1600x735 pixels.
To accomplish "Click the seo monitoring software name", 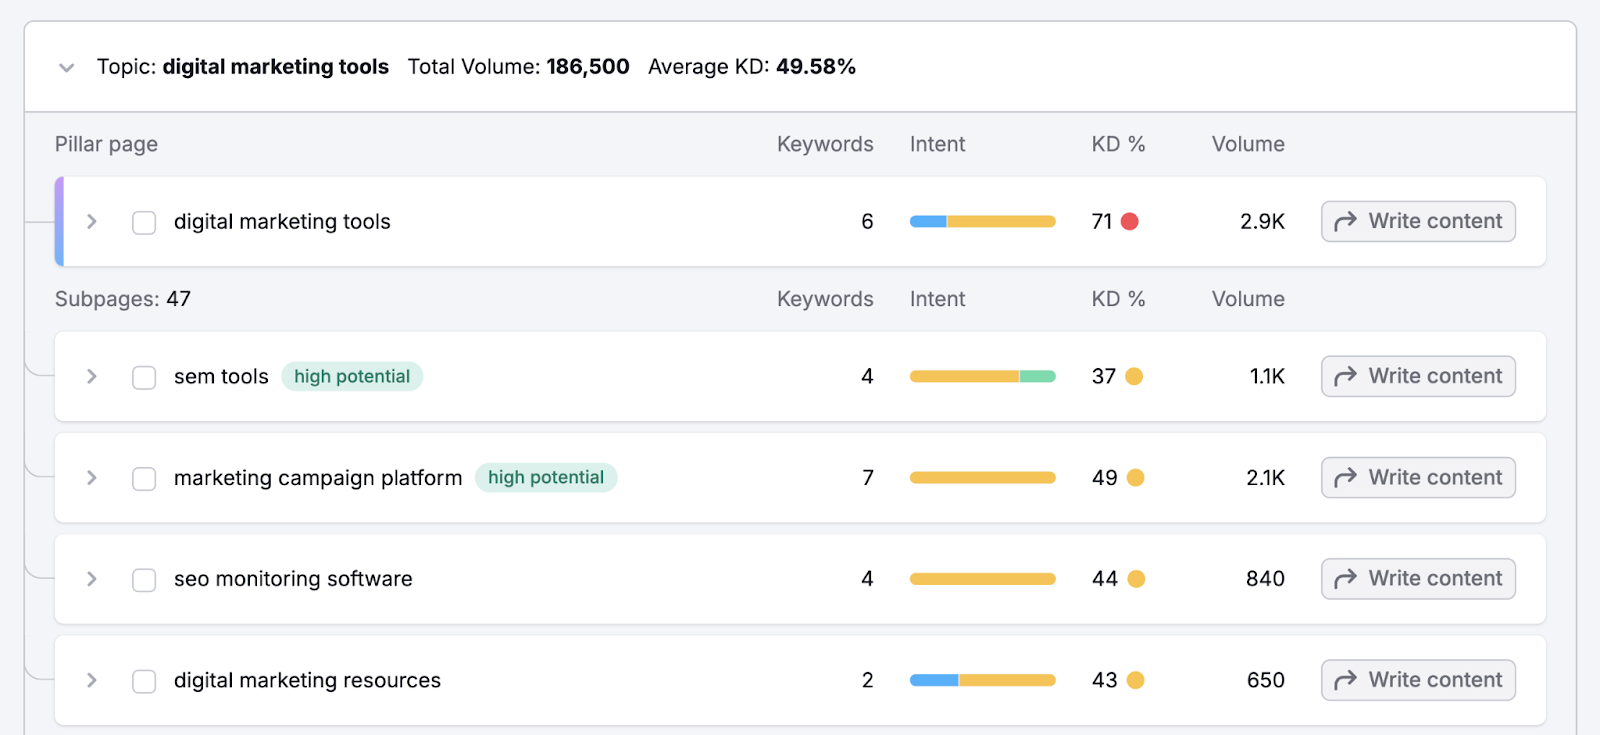I will click(x=293, y=579).
